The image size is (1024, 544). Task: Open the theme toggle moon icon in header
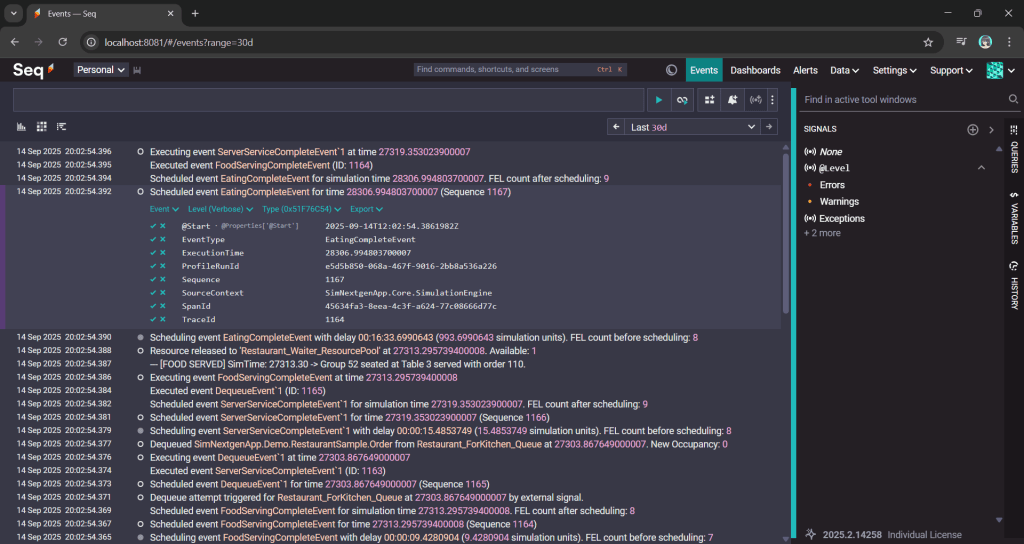[x=672, y=70]
